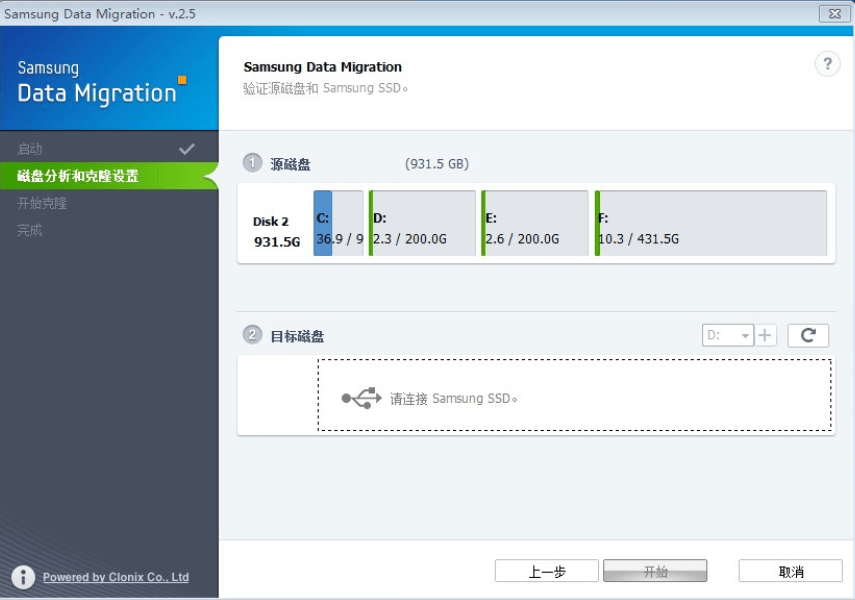The image size is (855, 600).
Task: Select the 完成 step in sidebar
Action: point(30,230)
